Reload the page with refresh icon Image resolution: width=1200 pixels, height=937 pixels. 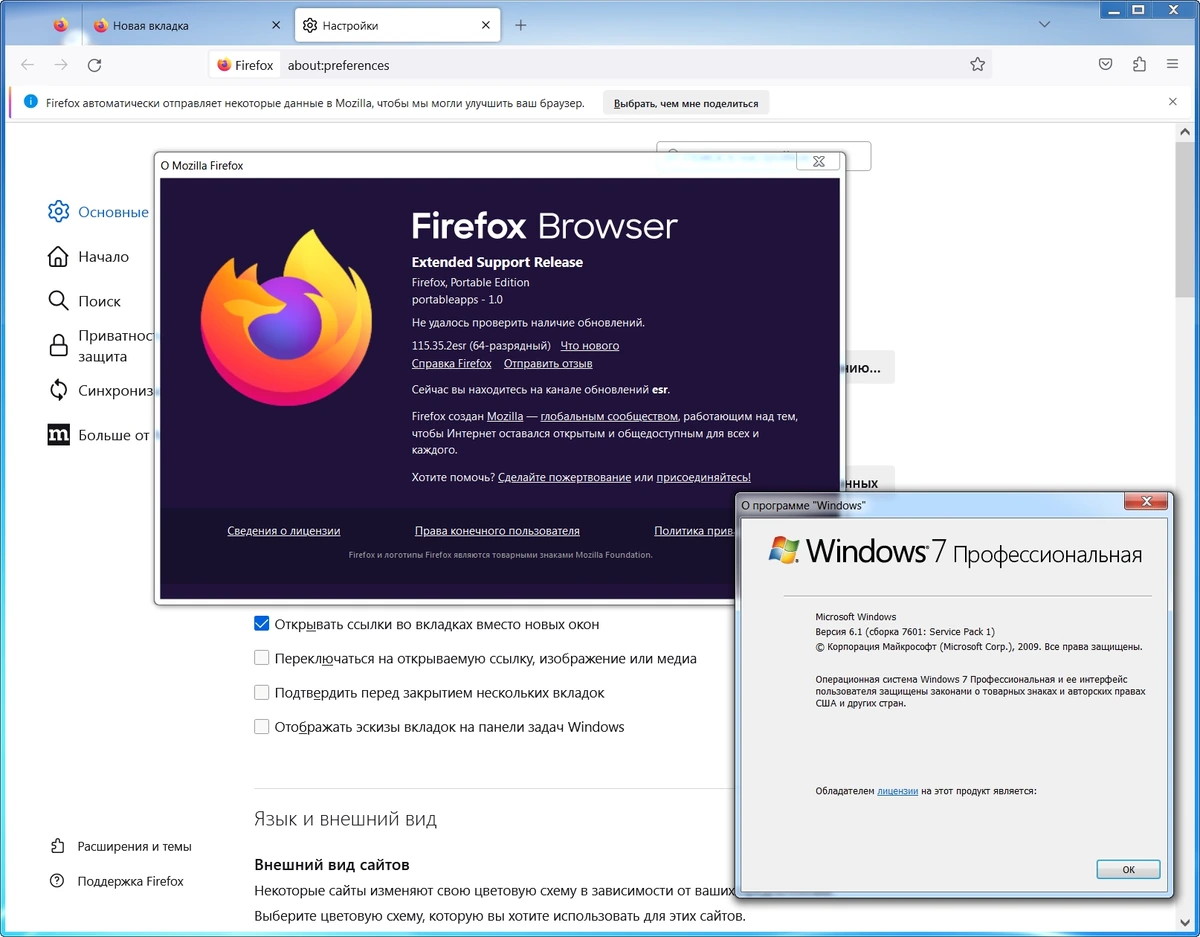[x=94, y=65]
